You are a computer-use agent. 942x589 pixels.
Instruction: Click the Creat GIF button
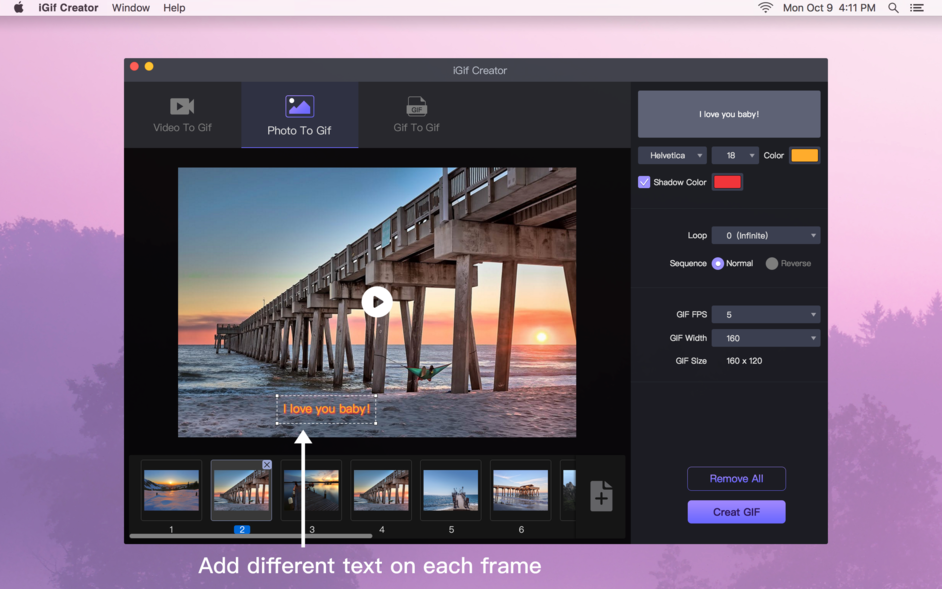point(736,511)
